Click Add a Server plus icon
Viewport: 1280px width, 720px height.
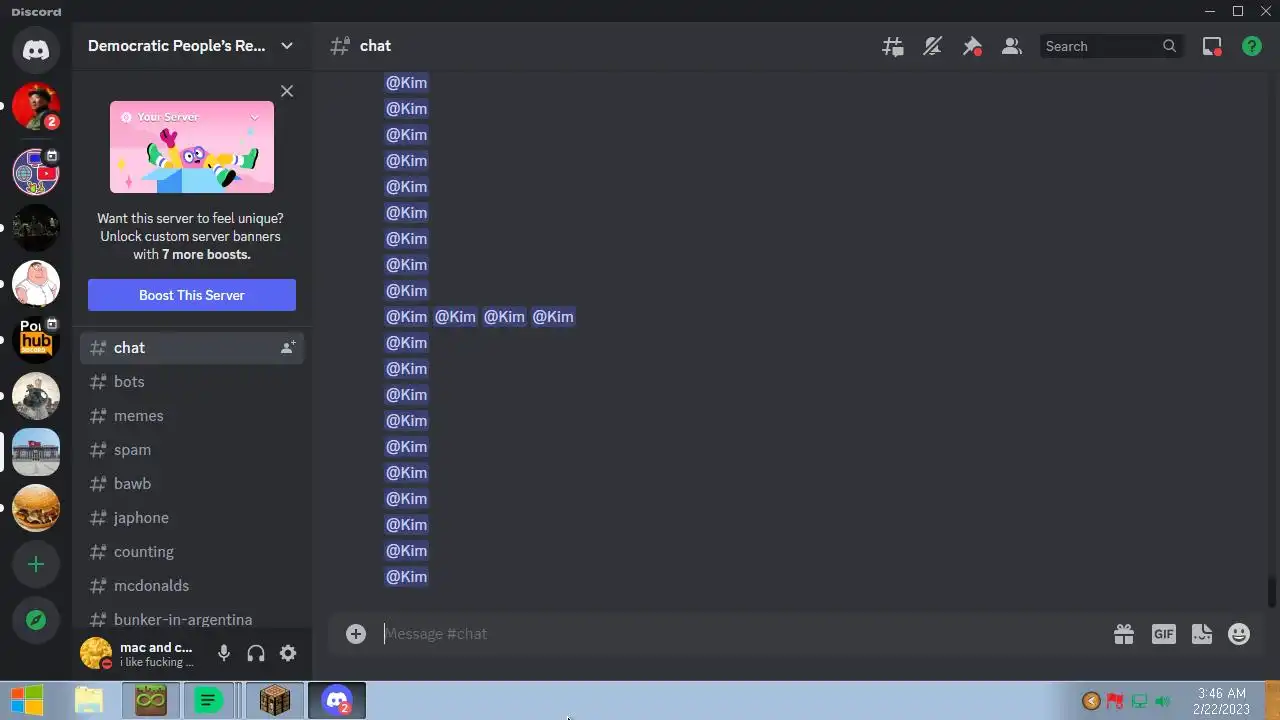point(36,565)
